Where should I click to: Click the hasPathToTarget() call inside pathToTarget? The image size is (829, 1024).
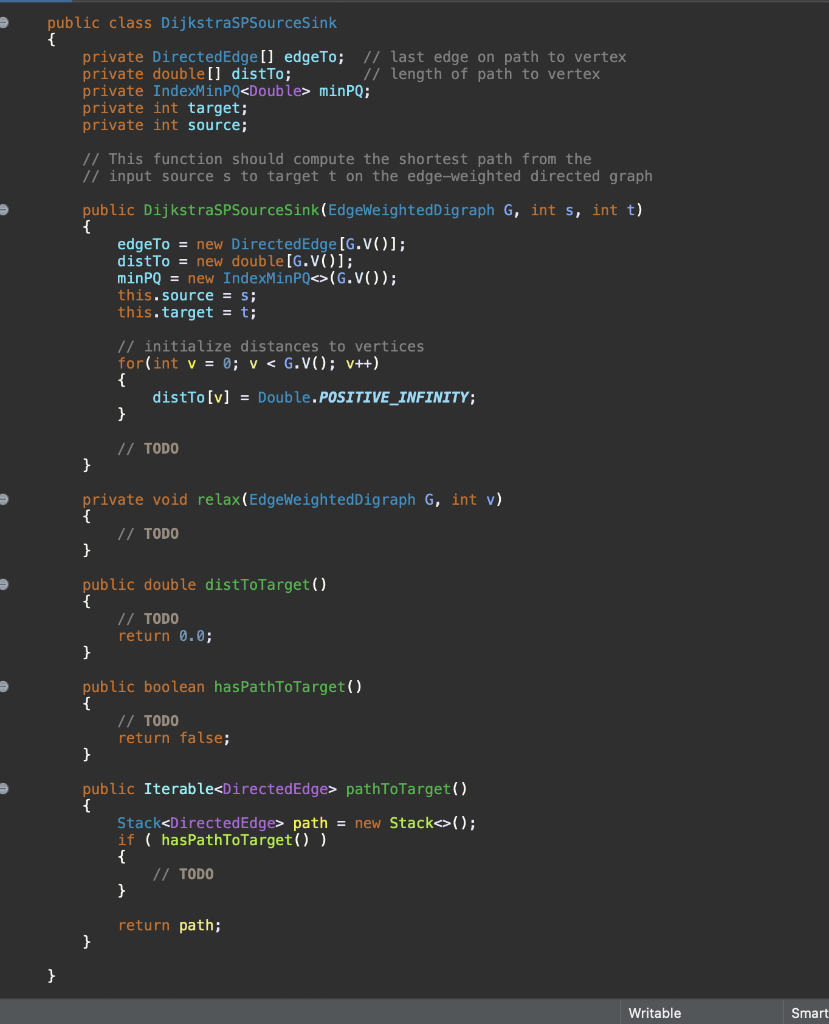(x=237, y=840)
